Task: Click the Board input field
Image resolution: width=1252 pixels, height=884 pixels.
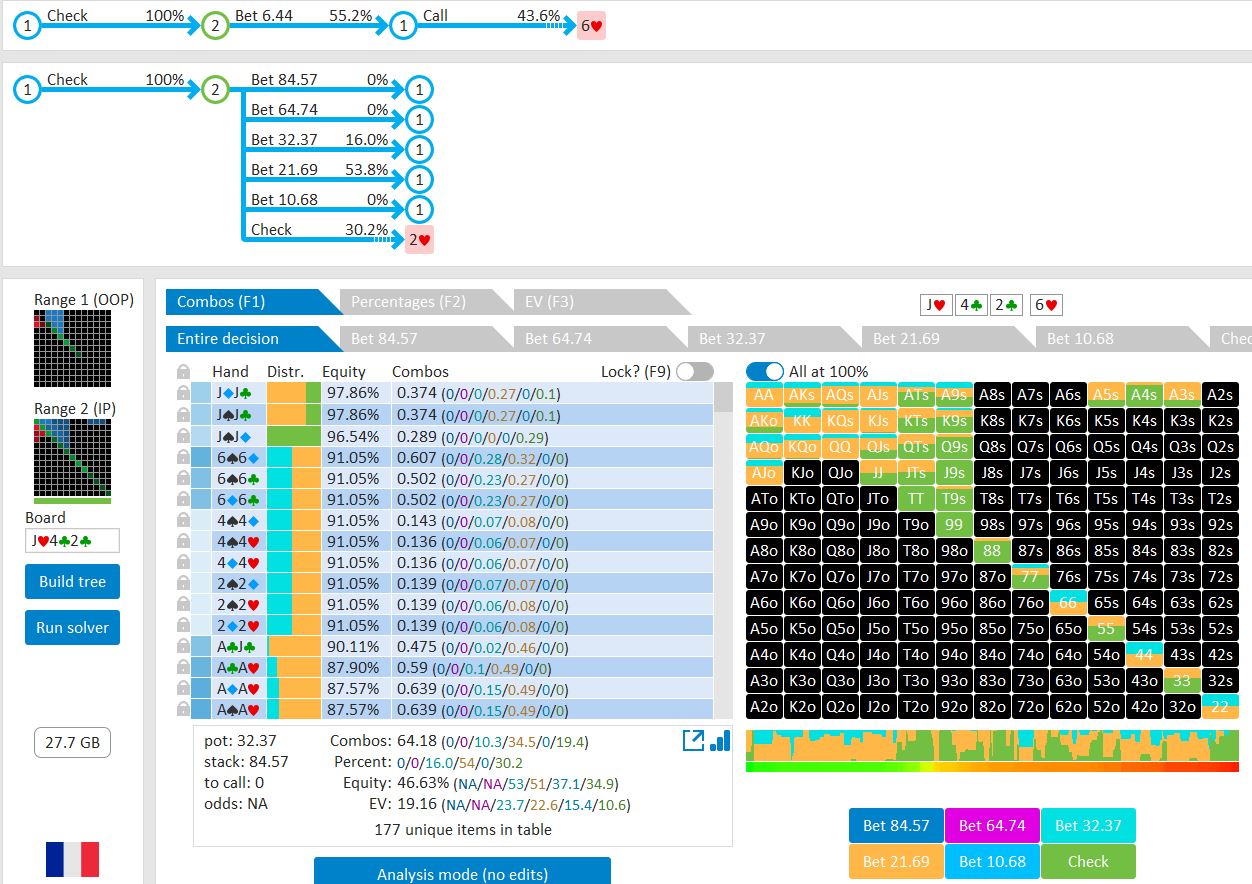Action: pyautogui.click(x=72, y=541)
